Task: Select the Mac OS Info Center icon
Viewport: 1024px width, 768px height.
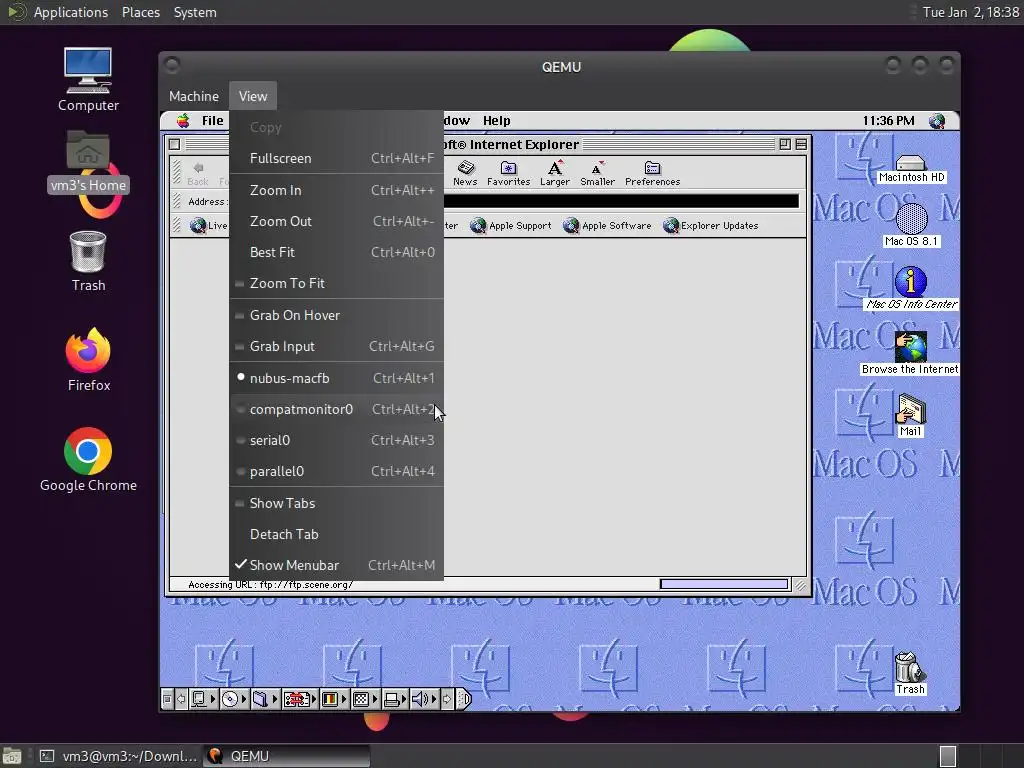Action: [911, 288]
